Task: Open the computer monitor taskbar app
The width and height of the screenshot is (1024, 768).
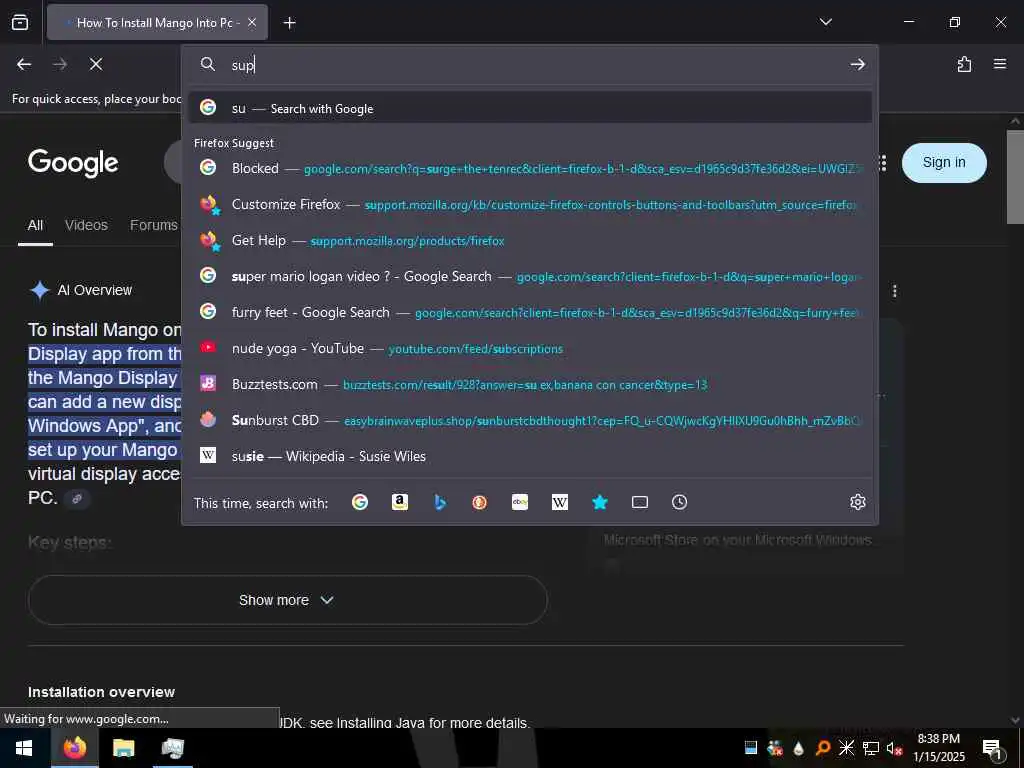Action: 172,748
